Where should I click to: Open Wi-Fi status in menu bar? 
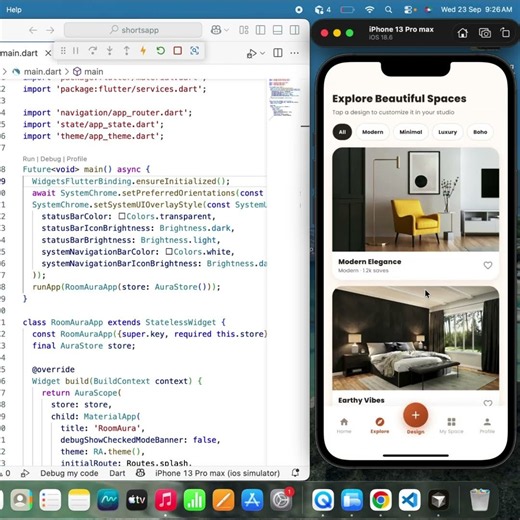point(369,10)
